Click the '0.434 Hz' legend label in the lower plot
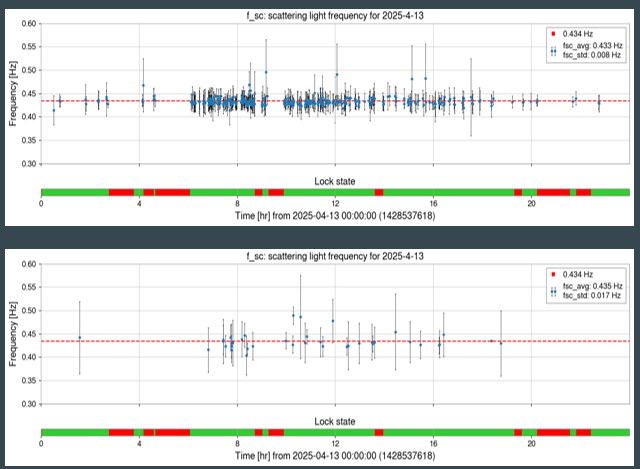Viewport: 640px width, 469px height. pos(578,274)
